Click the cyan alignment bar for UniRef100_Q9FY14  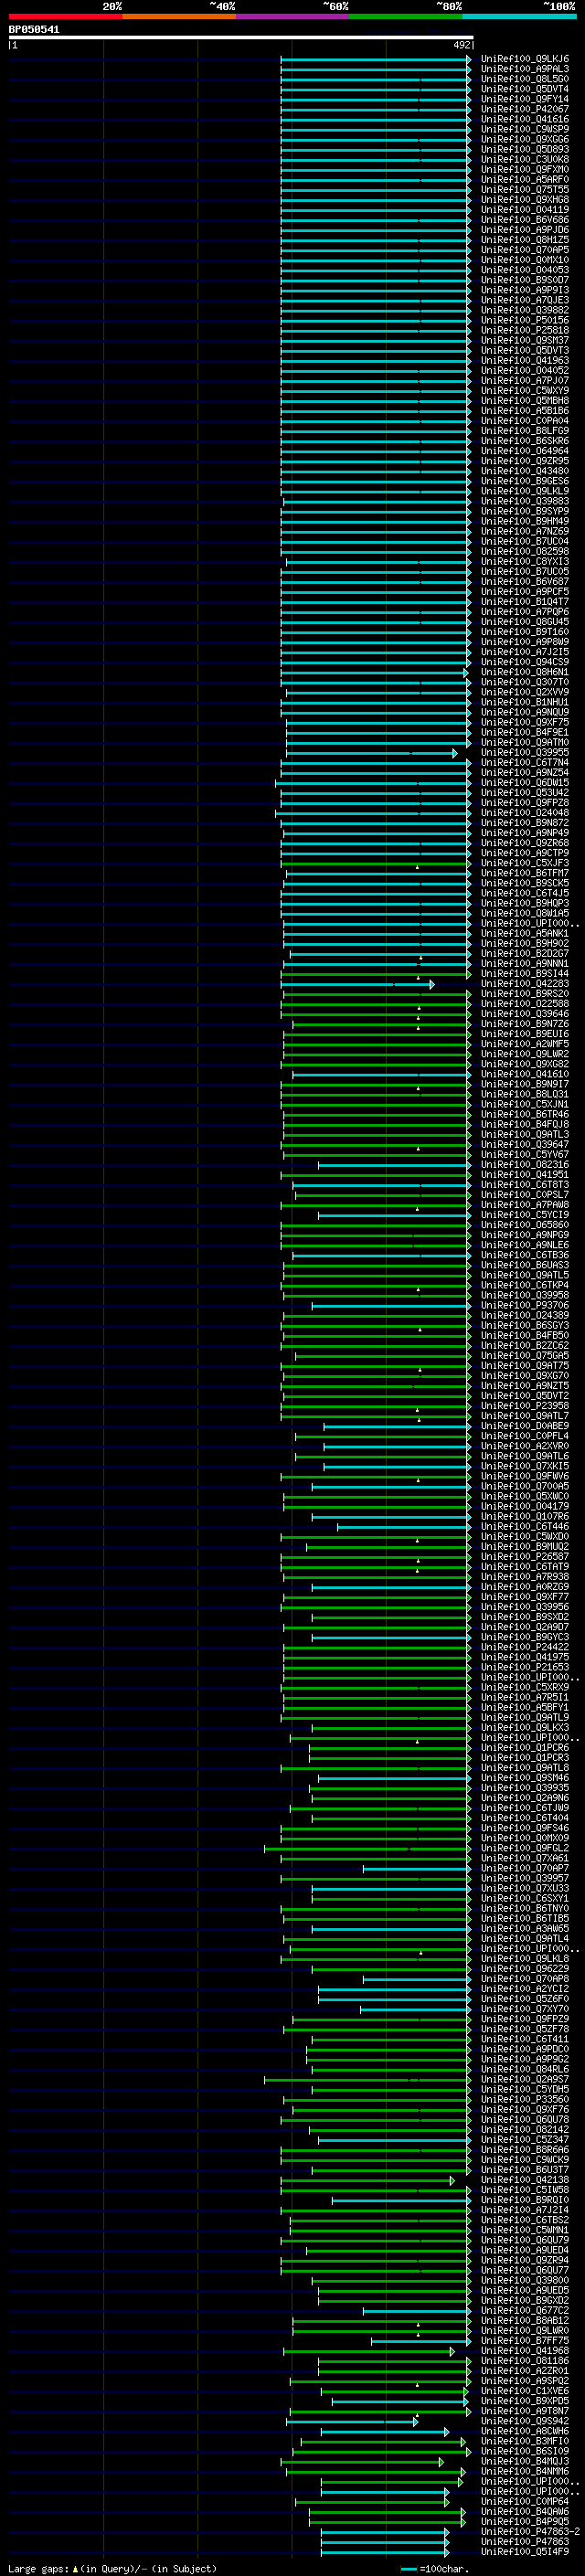(375, 99)
